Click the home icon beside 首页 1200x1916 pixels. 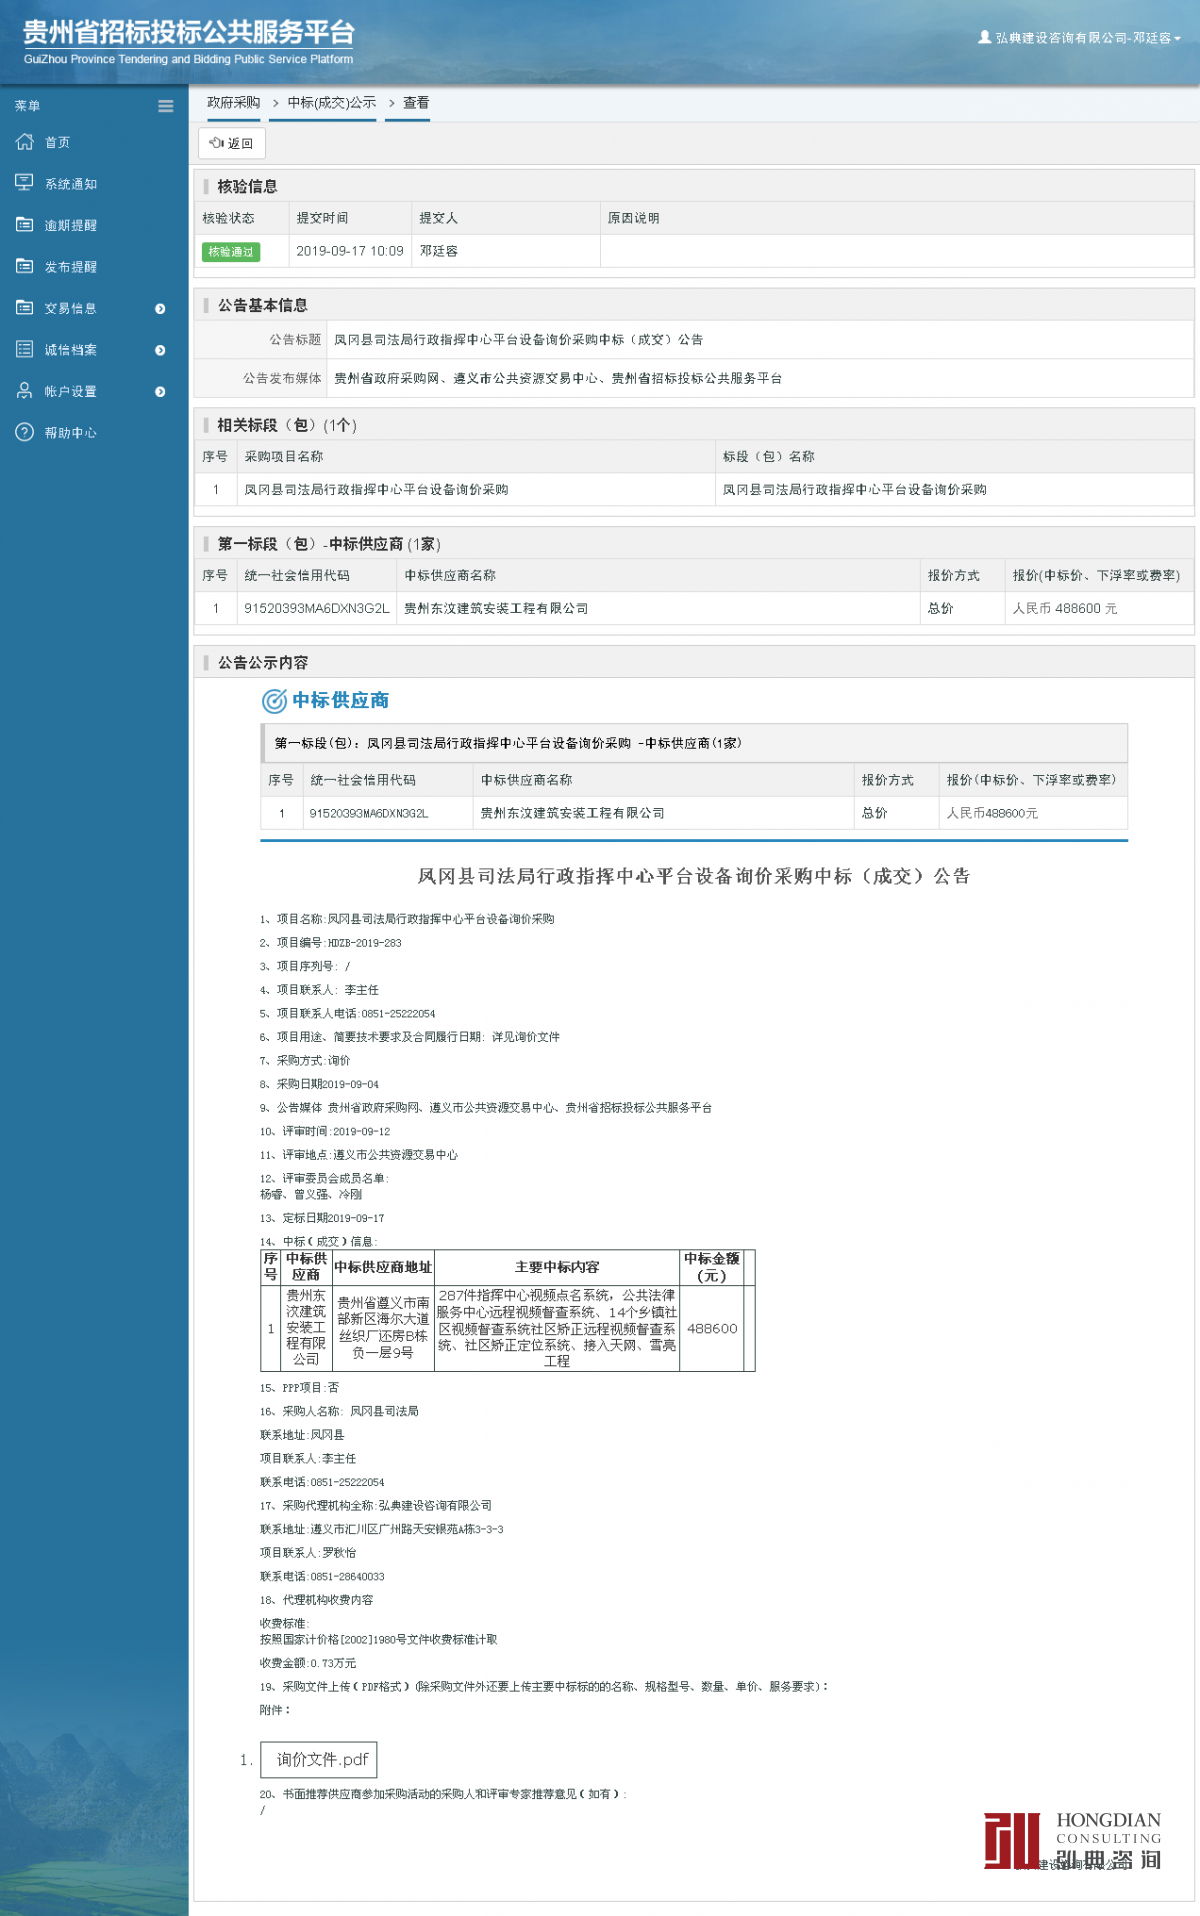pyautogui.click(x=25, y=142)
